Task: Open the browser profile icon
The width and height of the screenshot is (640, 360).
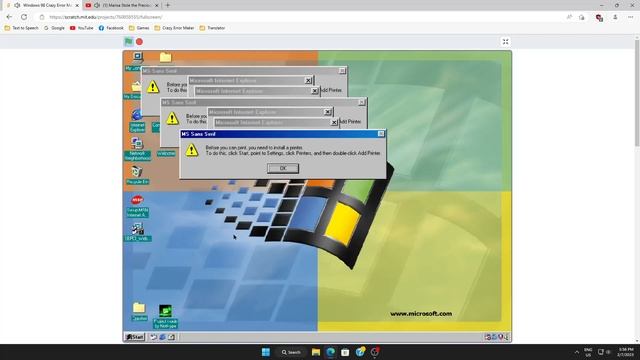Action: [x=615, y=17]
